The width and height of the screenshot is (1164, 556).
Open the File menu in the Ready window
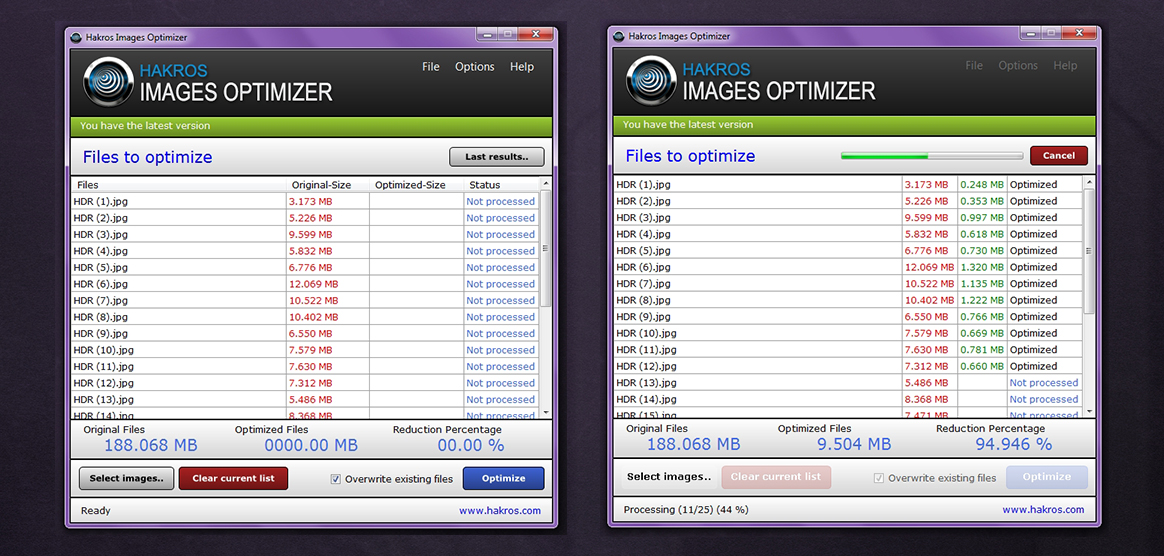click(431, 67)
